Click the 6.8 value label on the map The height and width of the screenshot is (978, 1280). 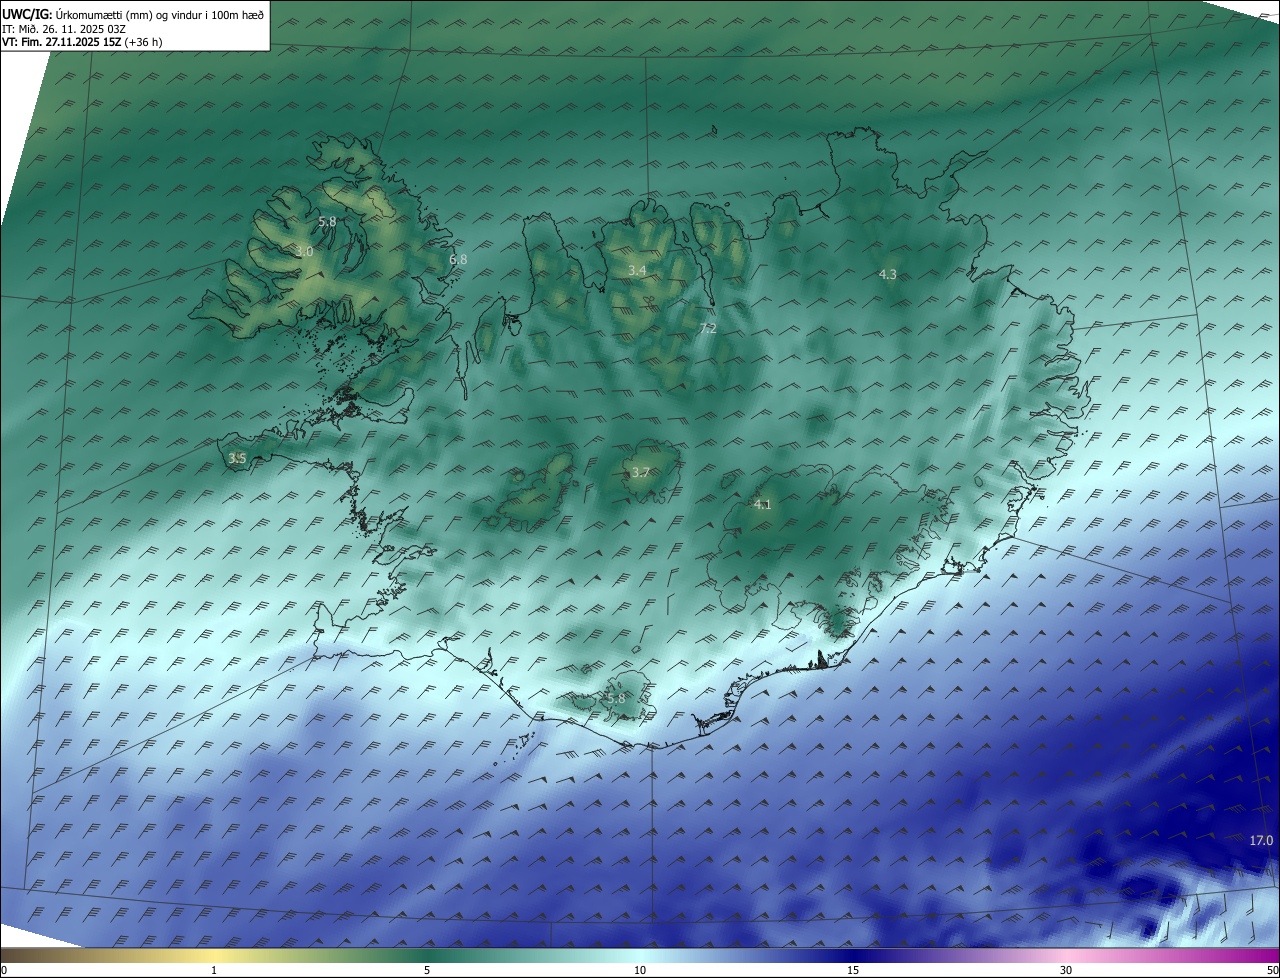click(x=458, y=259)
